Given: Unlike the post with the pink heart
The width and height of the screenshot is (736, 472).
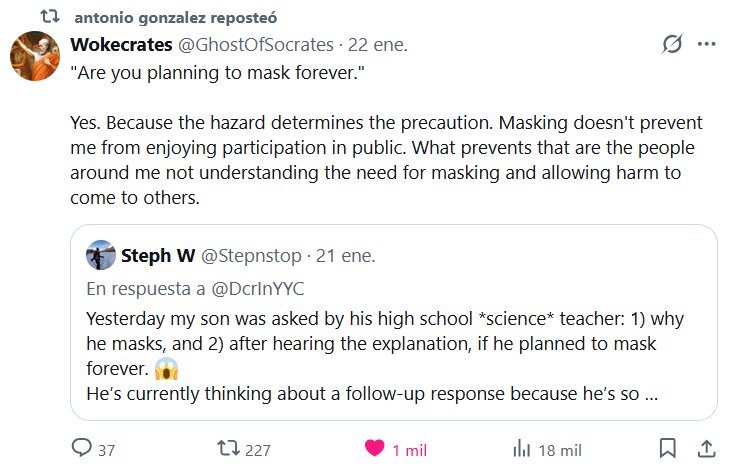Looking at the screenshot, I should coord(375,449).
